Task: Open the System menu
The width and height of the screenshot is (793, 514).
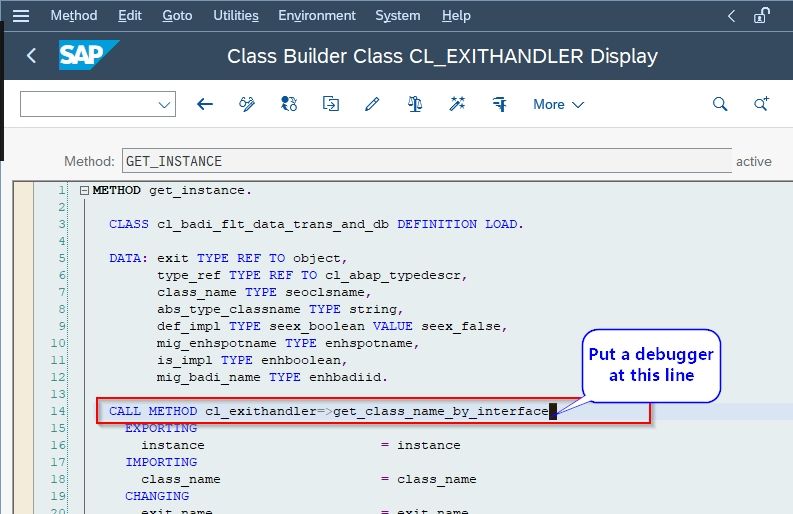Action: click(x=398, y=16)
